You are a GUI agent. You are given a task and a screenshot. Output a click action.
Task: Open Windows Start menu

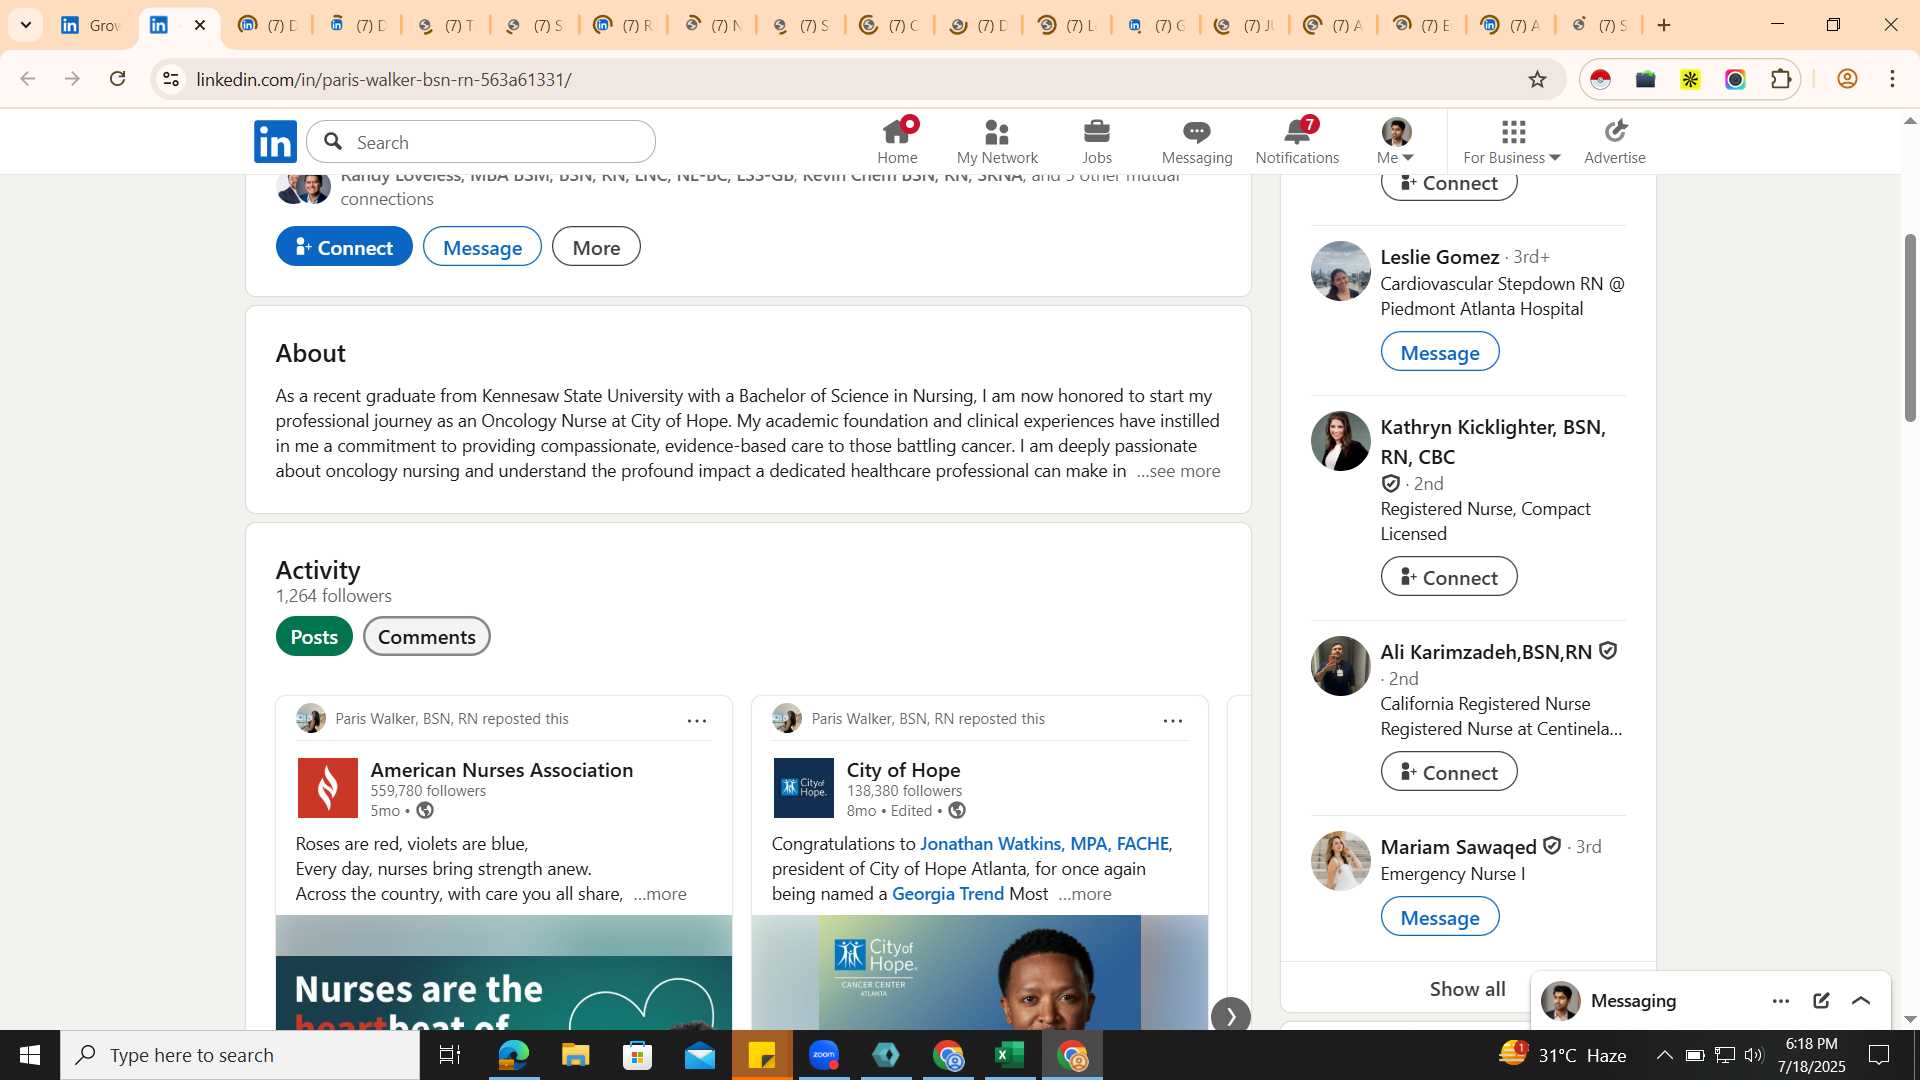(29, 1055)
